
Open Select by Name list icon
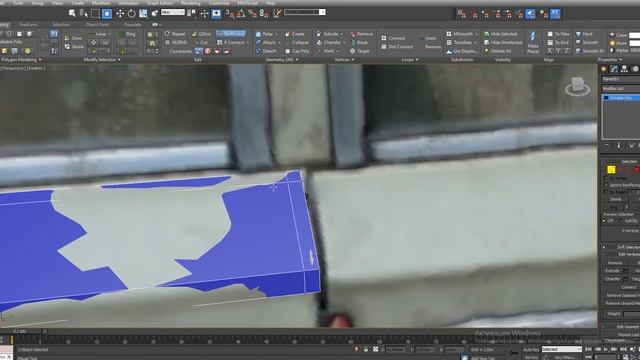point(84,13)
